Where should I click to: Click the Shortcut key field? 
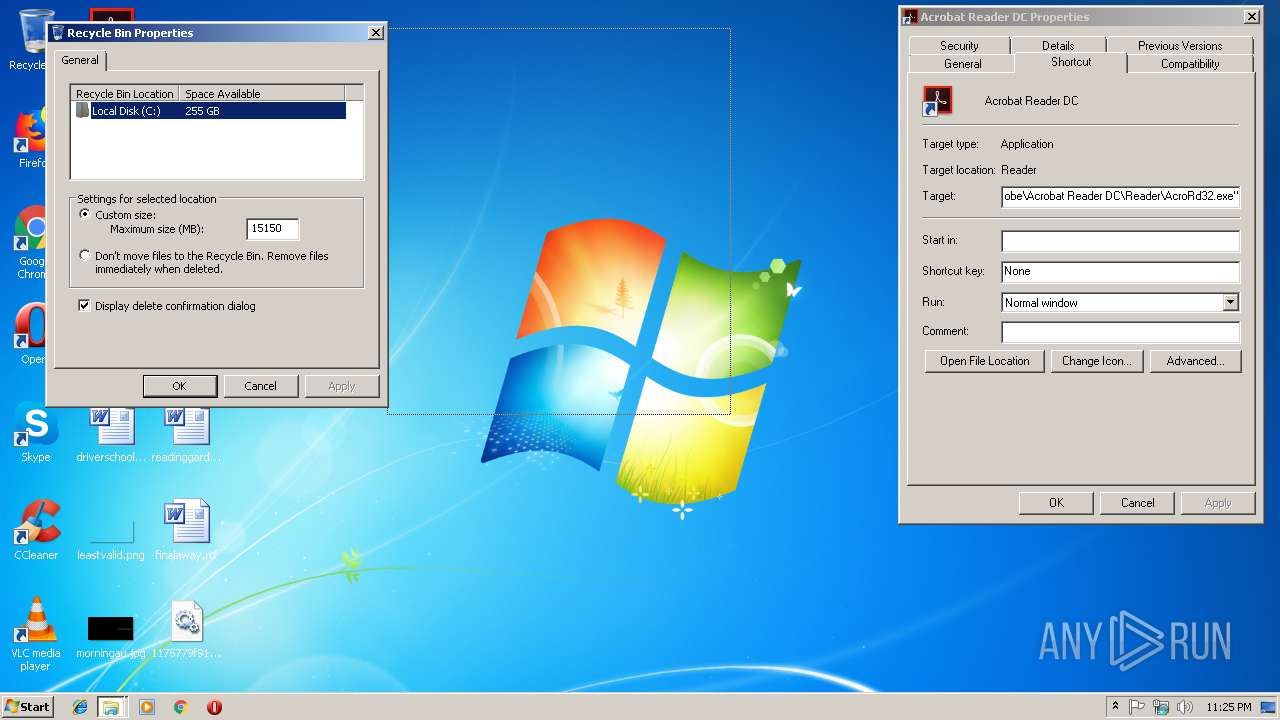point(1120,271)
